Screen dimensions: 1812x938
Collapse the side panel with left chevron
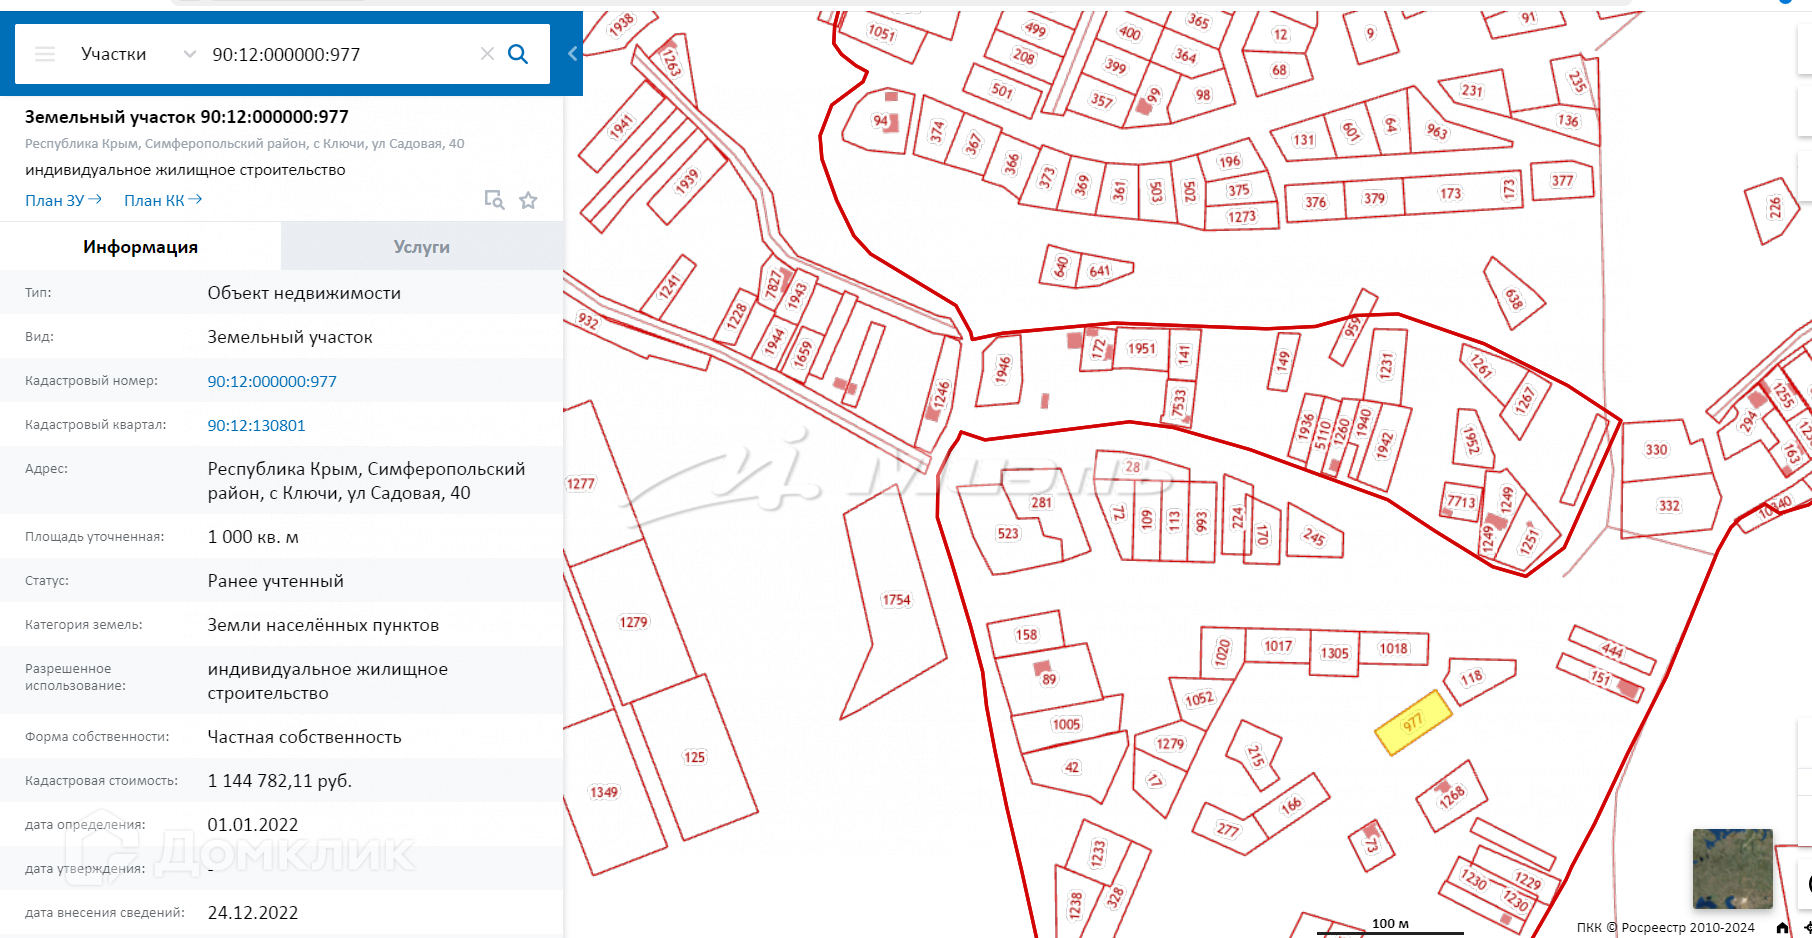click(572, 54)
